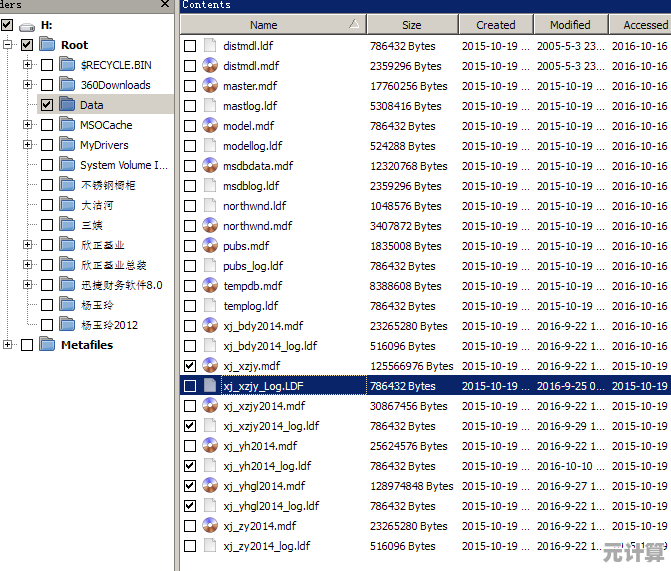Image resolution: width=671 pixels, height=571 pixels.
Task: Click the Data folder icon in tree
Action: [67, 105]
